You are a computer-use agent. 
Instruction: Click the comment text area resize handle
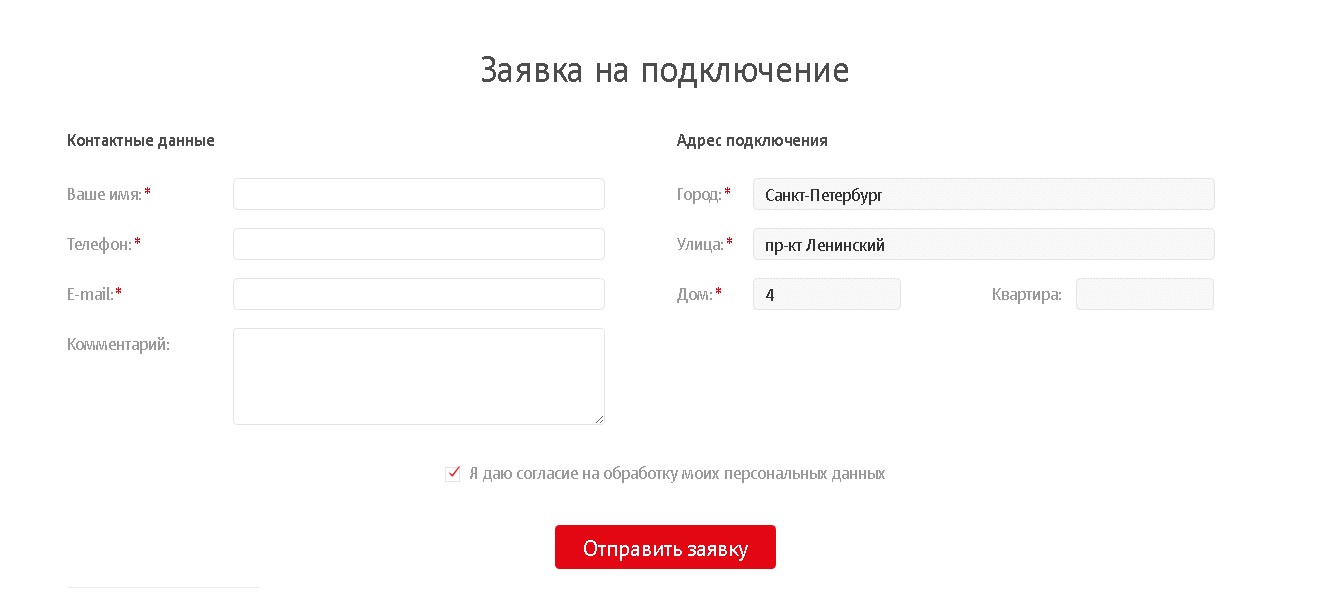[599, 419]
